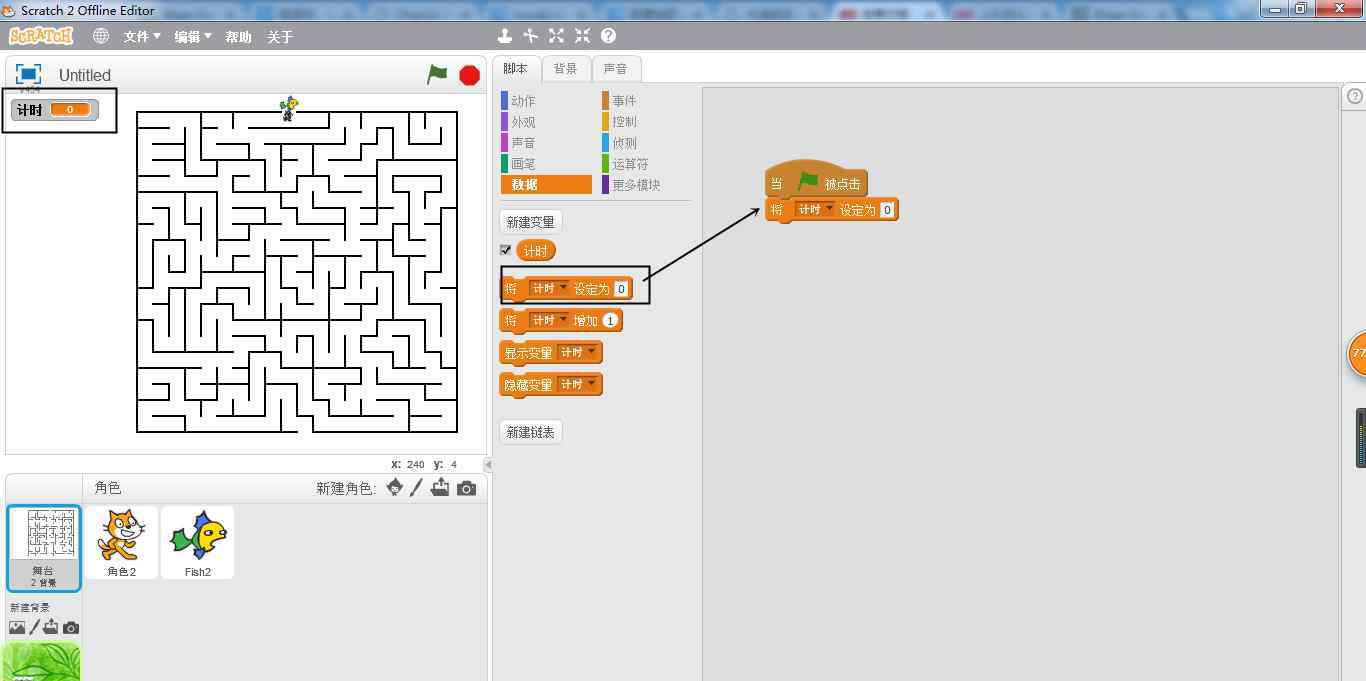Click the 新建链表 button
1366x681 pixels.
(x=530, y=432)
